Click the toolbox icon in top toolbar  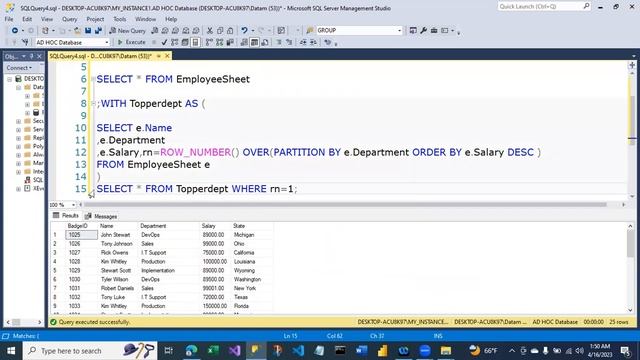tap(434, 31)
